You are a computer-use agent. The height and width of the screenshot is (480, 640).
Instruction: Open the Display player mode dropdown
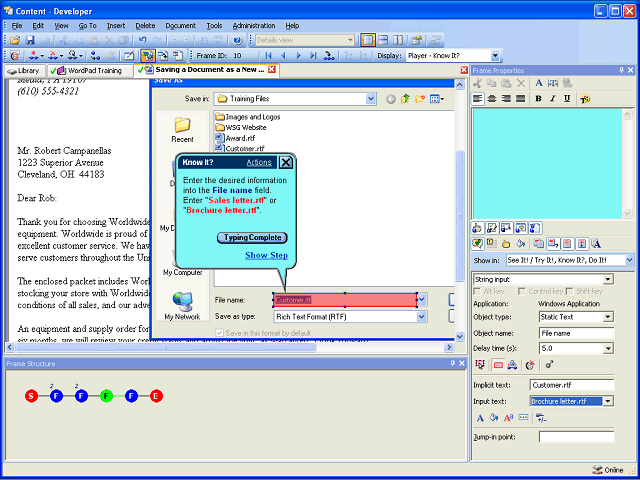click(x=495, y=56)
